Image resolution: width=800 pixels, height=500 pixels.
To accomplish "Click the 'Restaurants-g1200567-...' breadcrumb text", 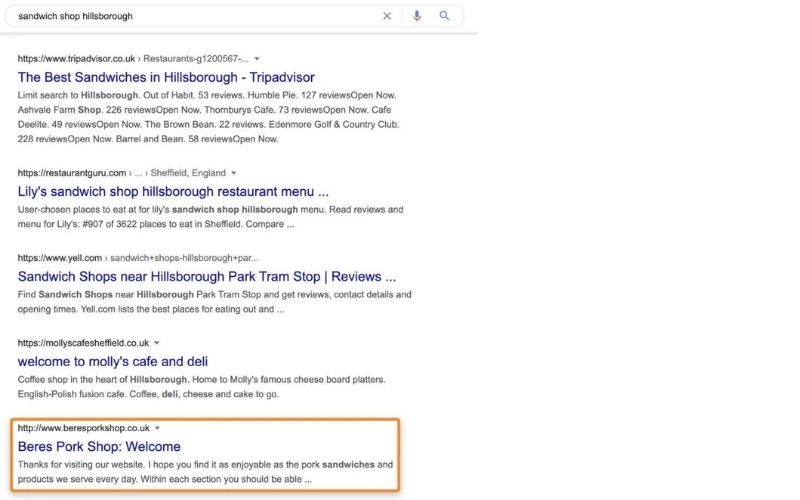I will tap(196, 59).
